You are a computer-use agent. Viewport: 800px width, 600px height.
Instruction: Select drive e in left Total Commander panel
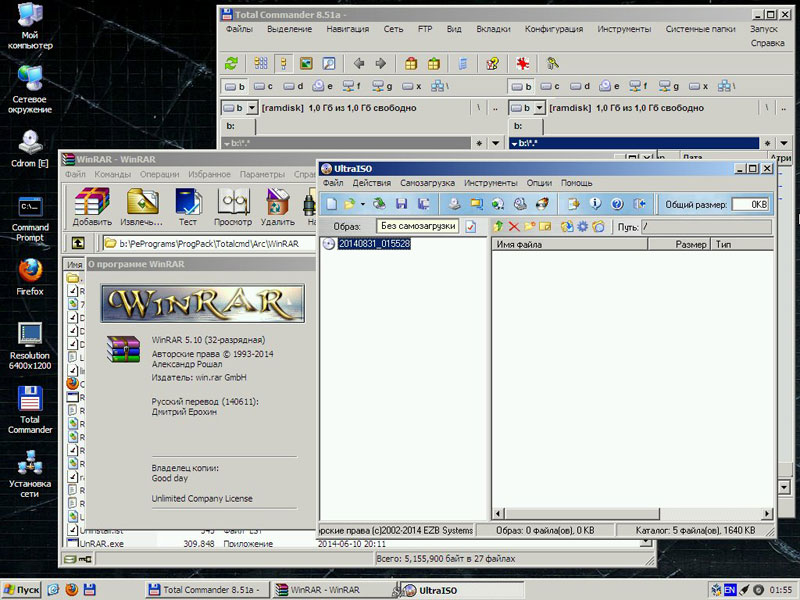tap(322, 86)
